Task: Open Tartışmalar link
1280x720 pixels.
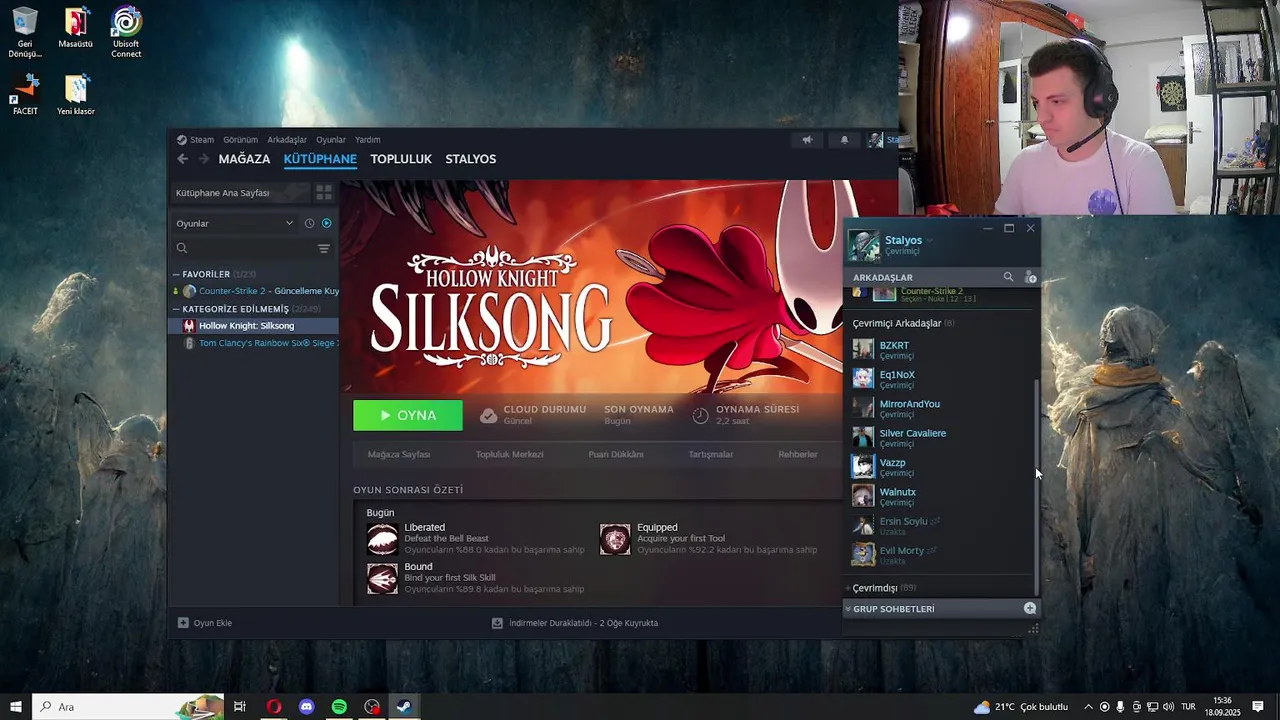Action: click(710, 454)
